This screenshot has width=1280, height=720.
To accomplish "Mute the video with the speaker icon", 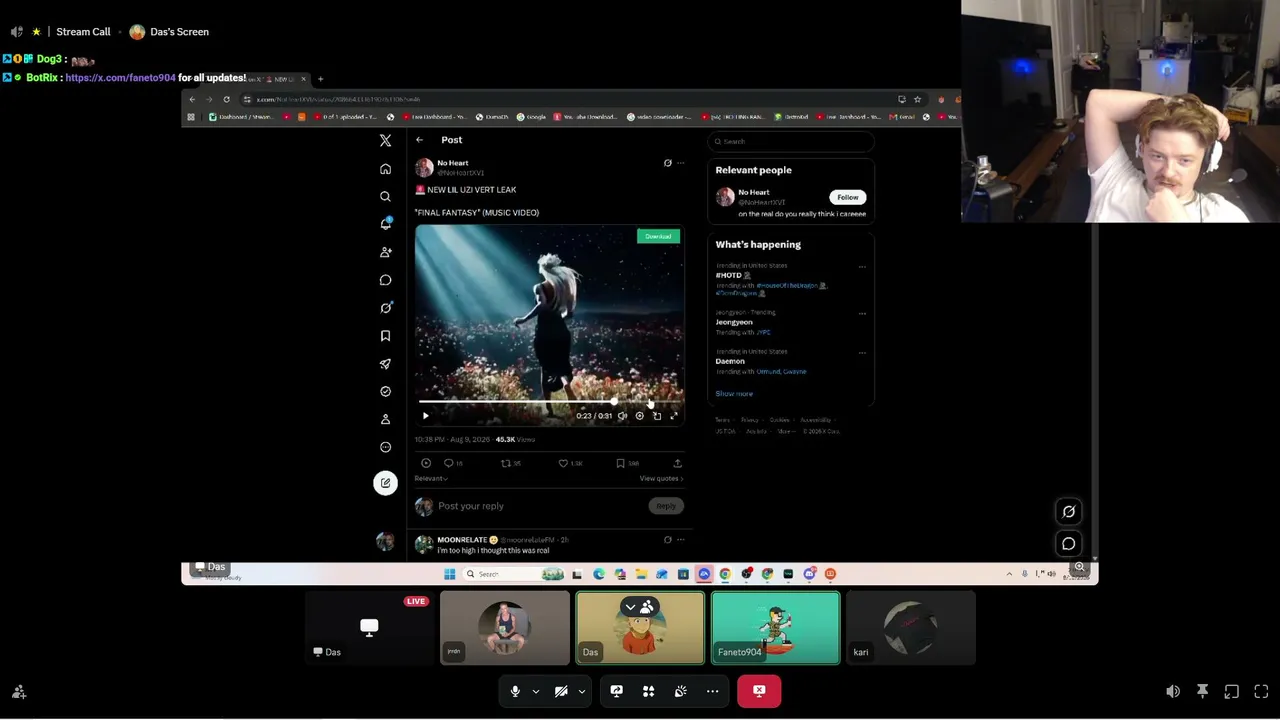I will (x=622, y=416).
